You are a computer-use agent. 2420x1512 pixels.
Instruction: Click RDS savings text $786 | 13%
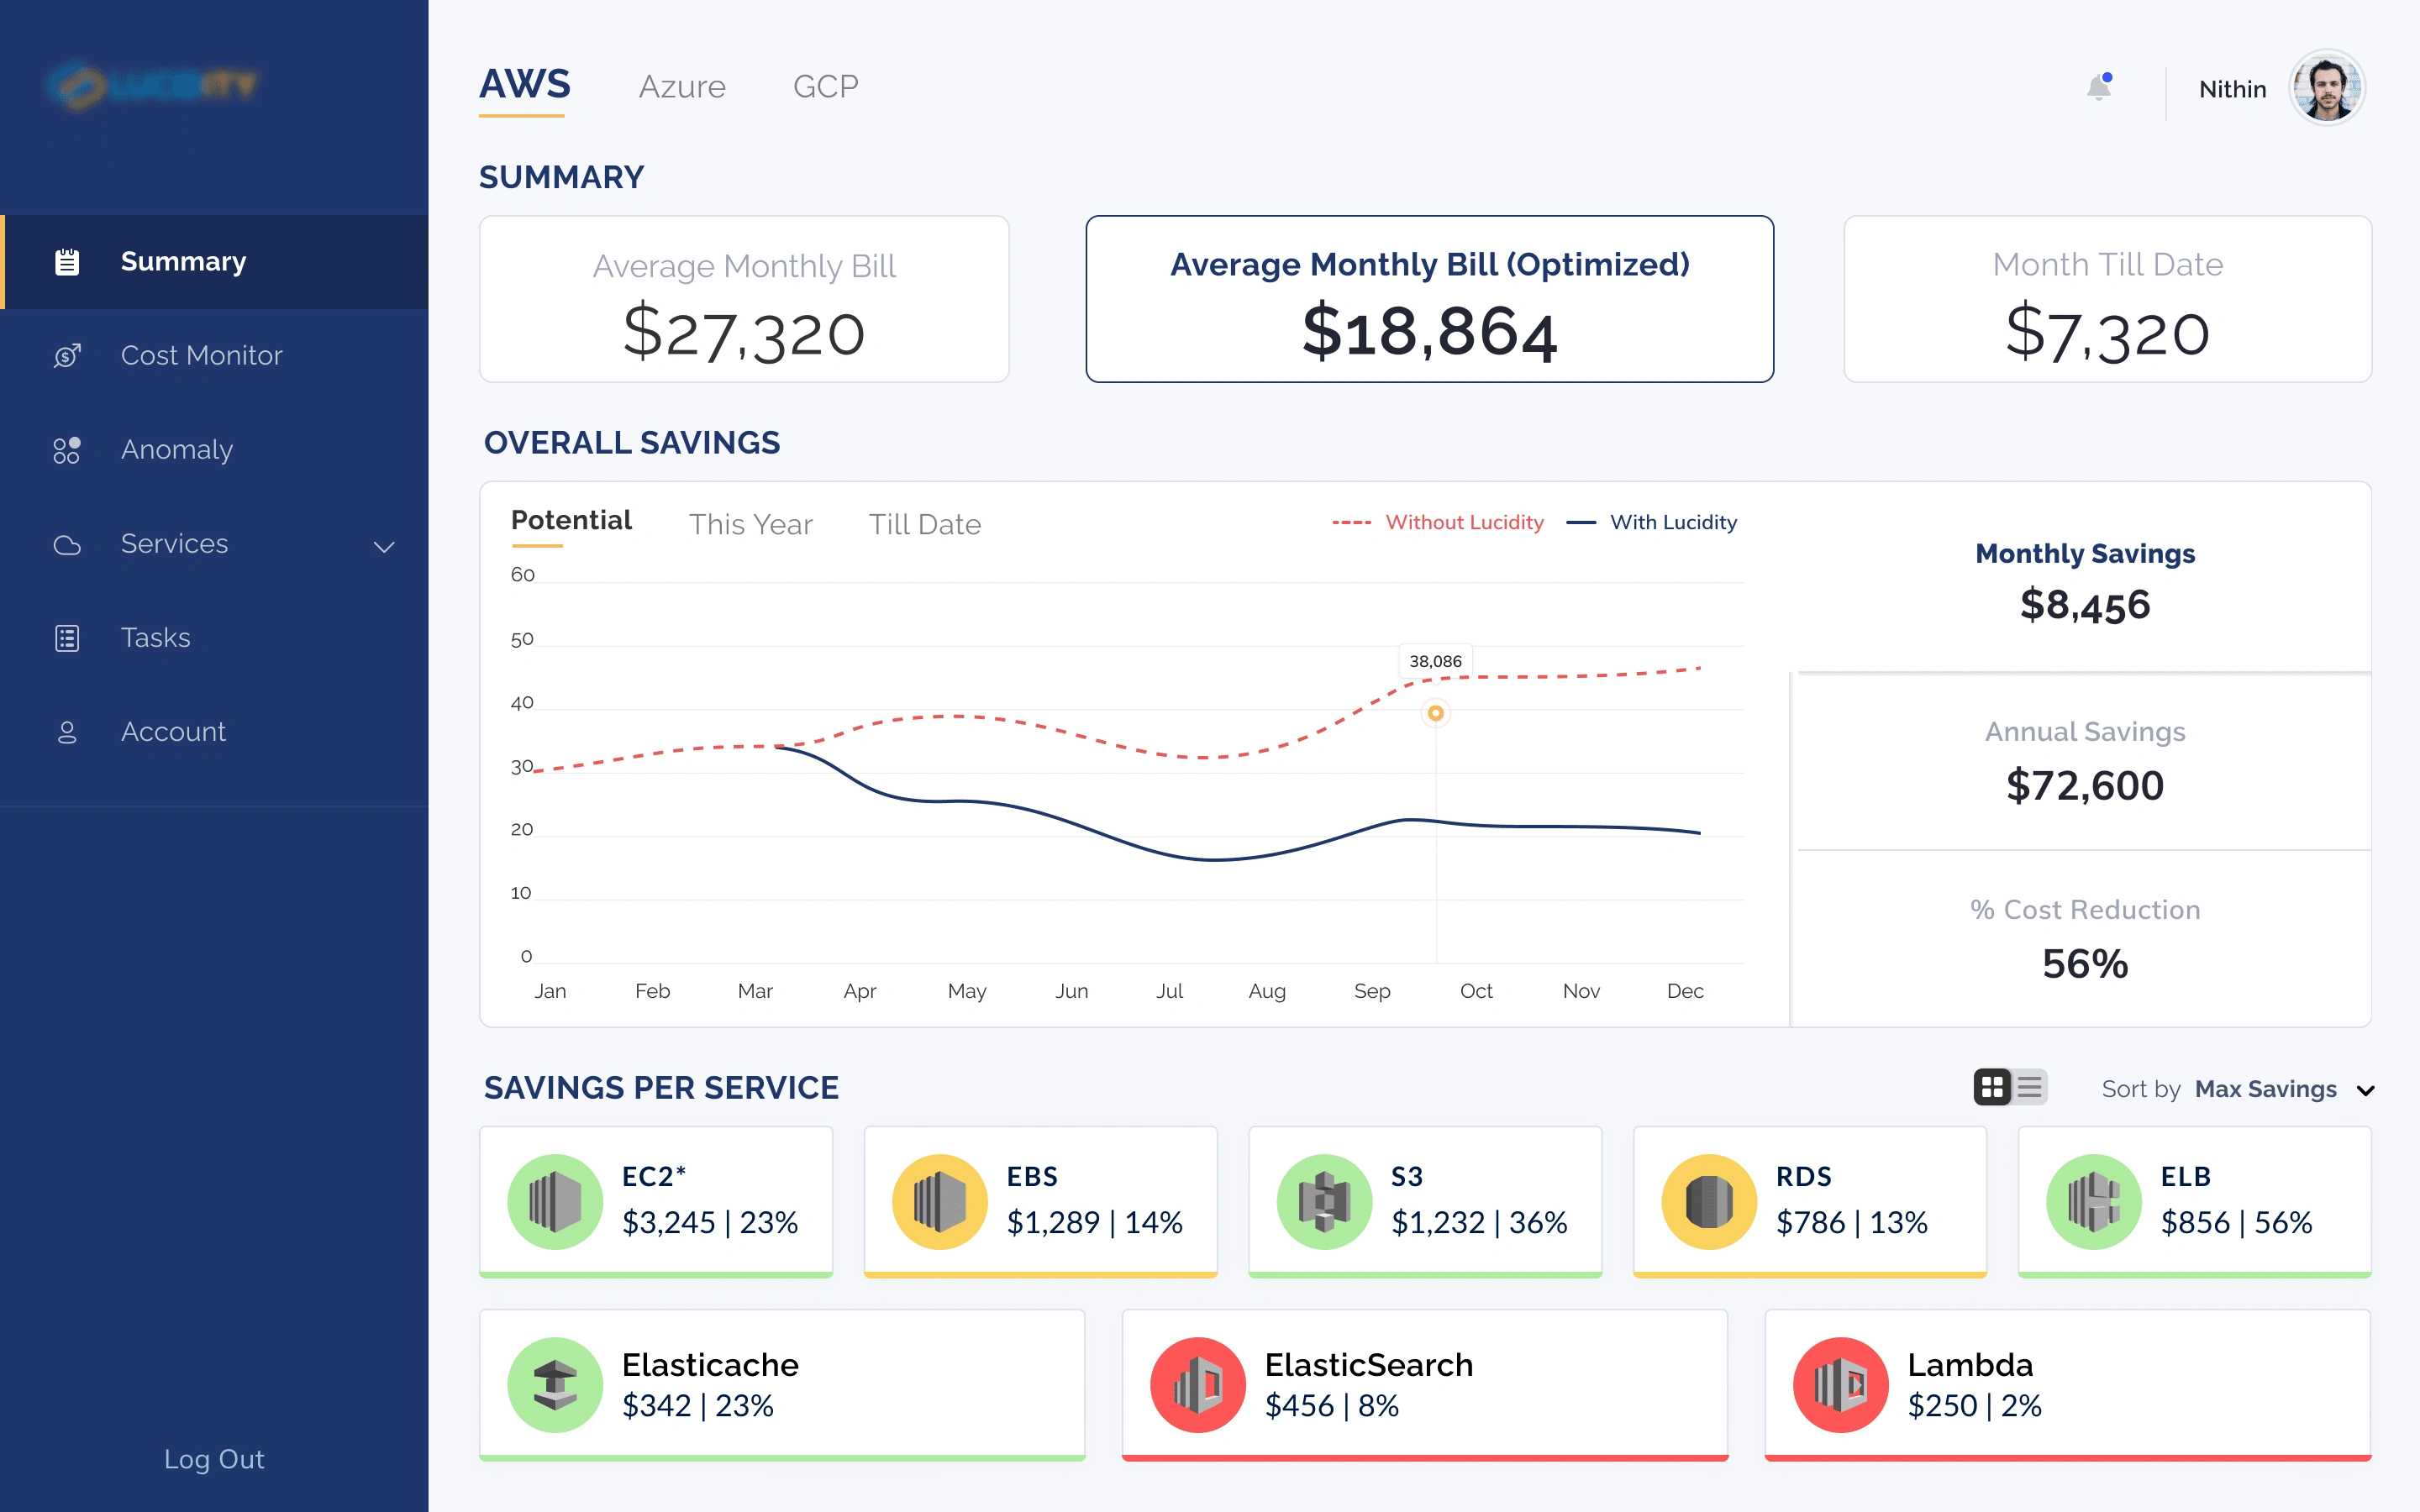(x=1851, y=1222)
